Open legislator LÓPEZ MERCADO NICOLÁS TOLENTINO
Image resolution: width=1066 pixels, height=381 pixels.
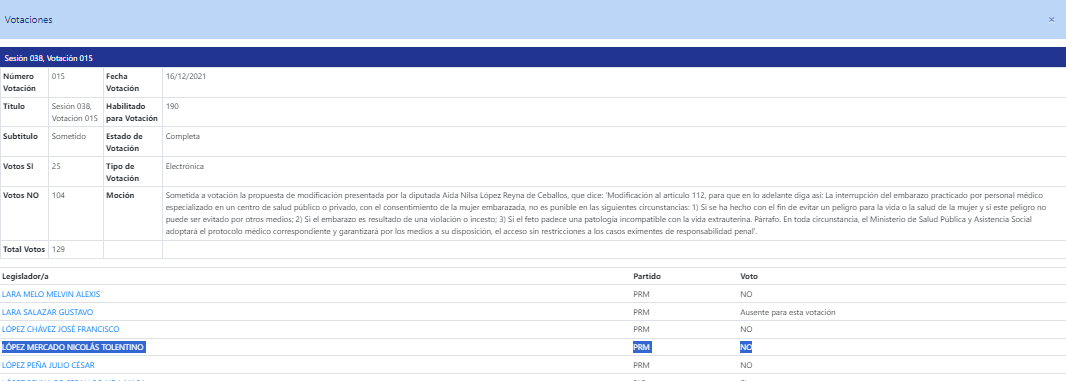[x=73, y=347]
